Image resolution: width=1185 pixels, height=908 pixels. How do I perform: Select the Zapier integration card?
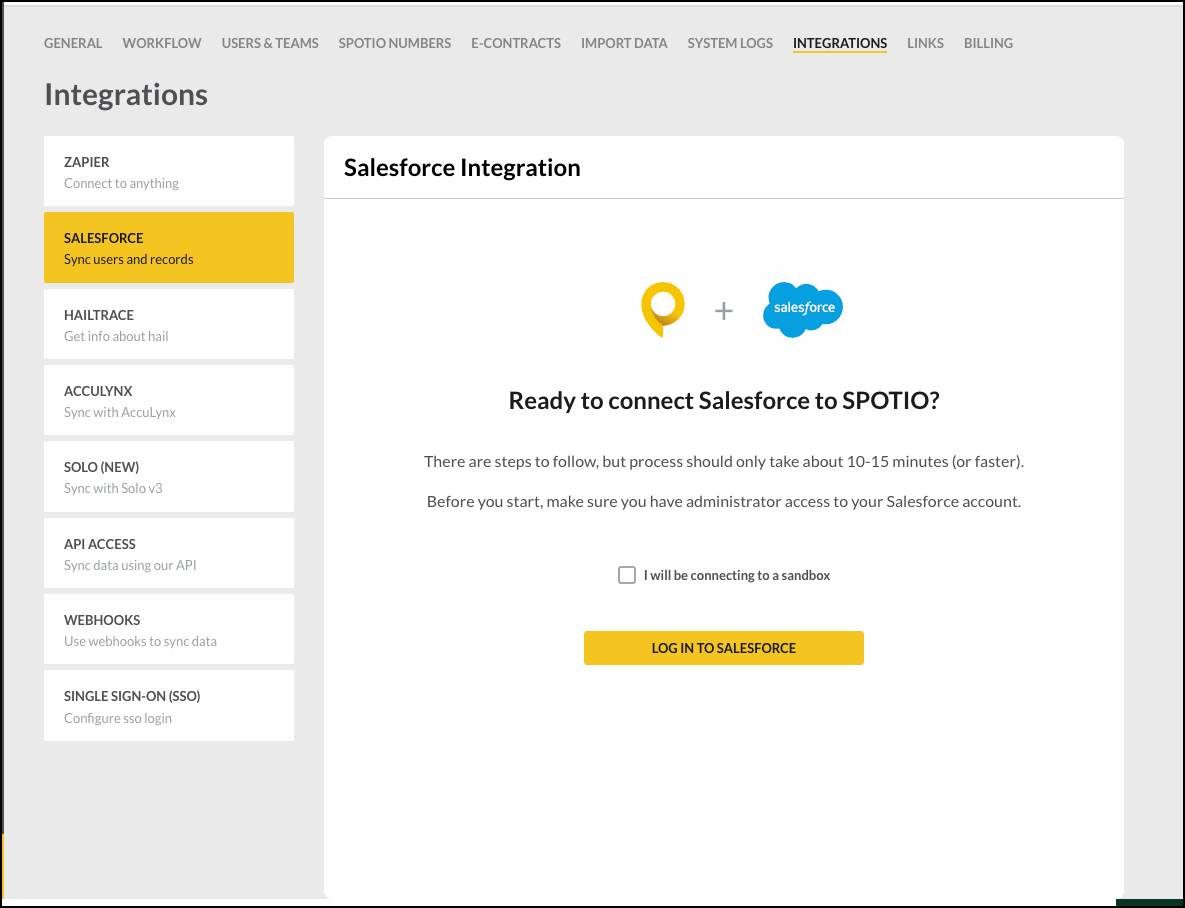click(x=169, y=171)
